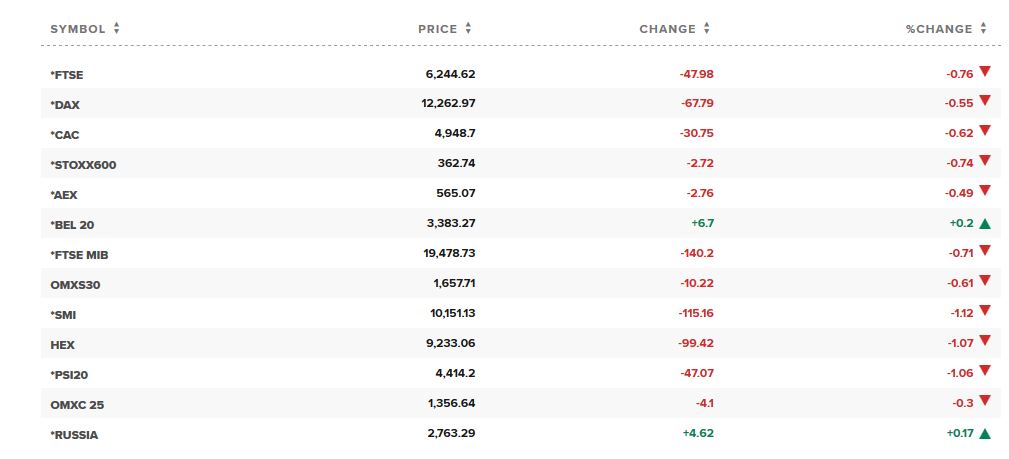This screenshot has width=1009, height=459.
Task: Click the green up arrow for RUSSIA
Action: click(985, 434)
